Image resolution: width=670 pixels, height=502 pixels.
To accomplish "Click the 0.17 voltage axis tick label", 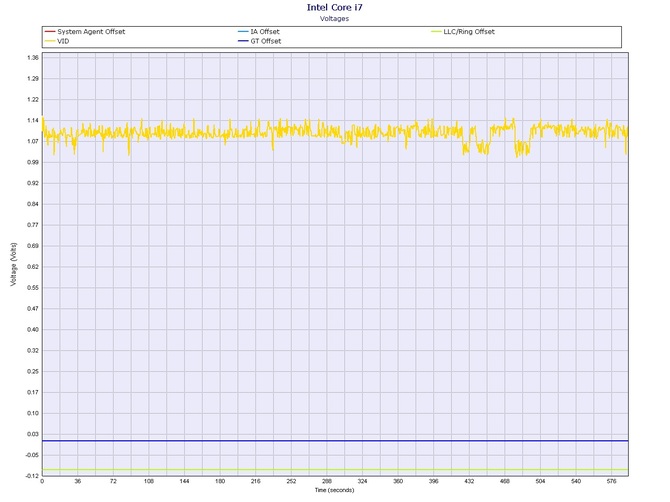I will (x=33, y=393).
